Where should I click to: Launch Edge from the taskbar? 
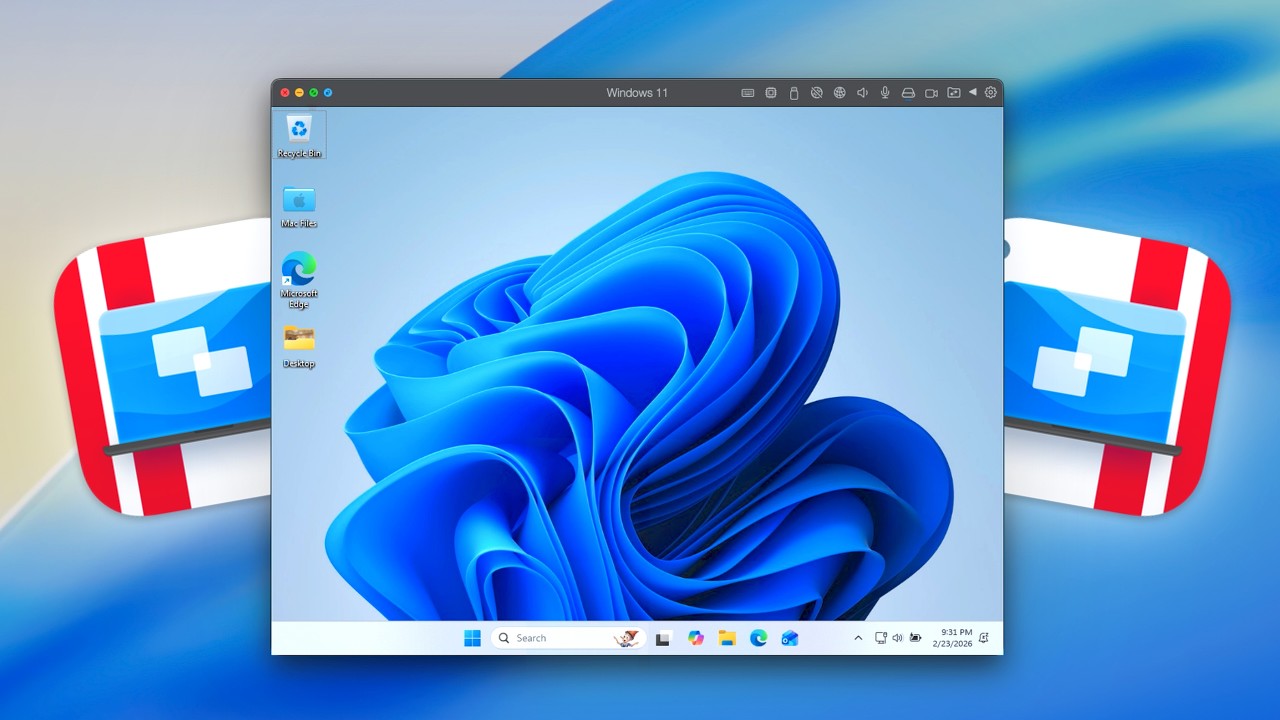click(758, 638)
